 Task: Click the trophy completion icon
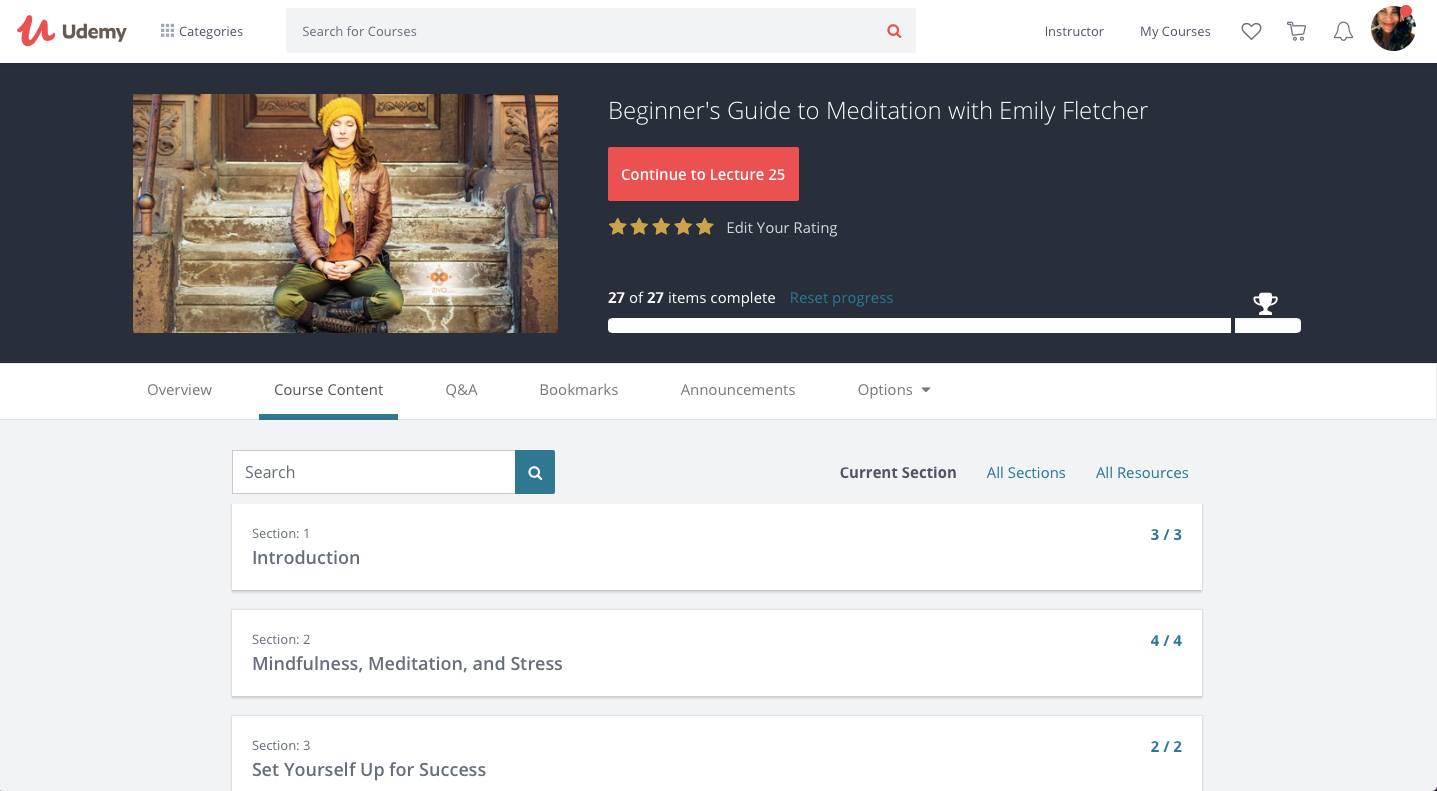coord(1265,303)
